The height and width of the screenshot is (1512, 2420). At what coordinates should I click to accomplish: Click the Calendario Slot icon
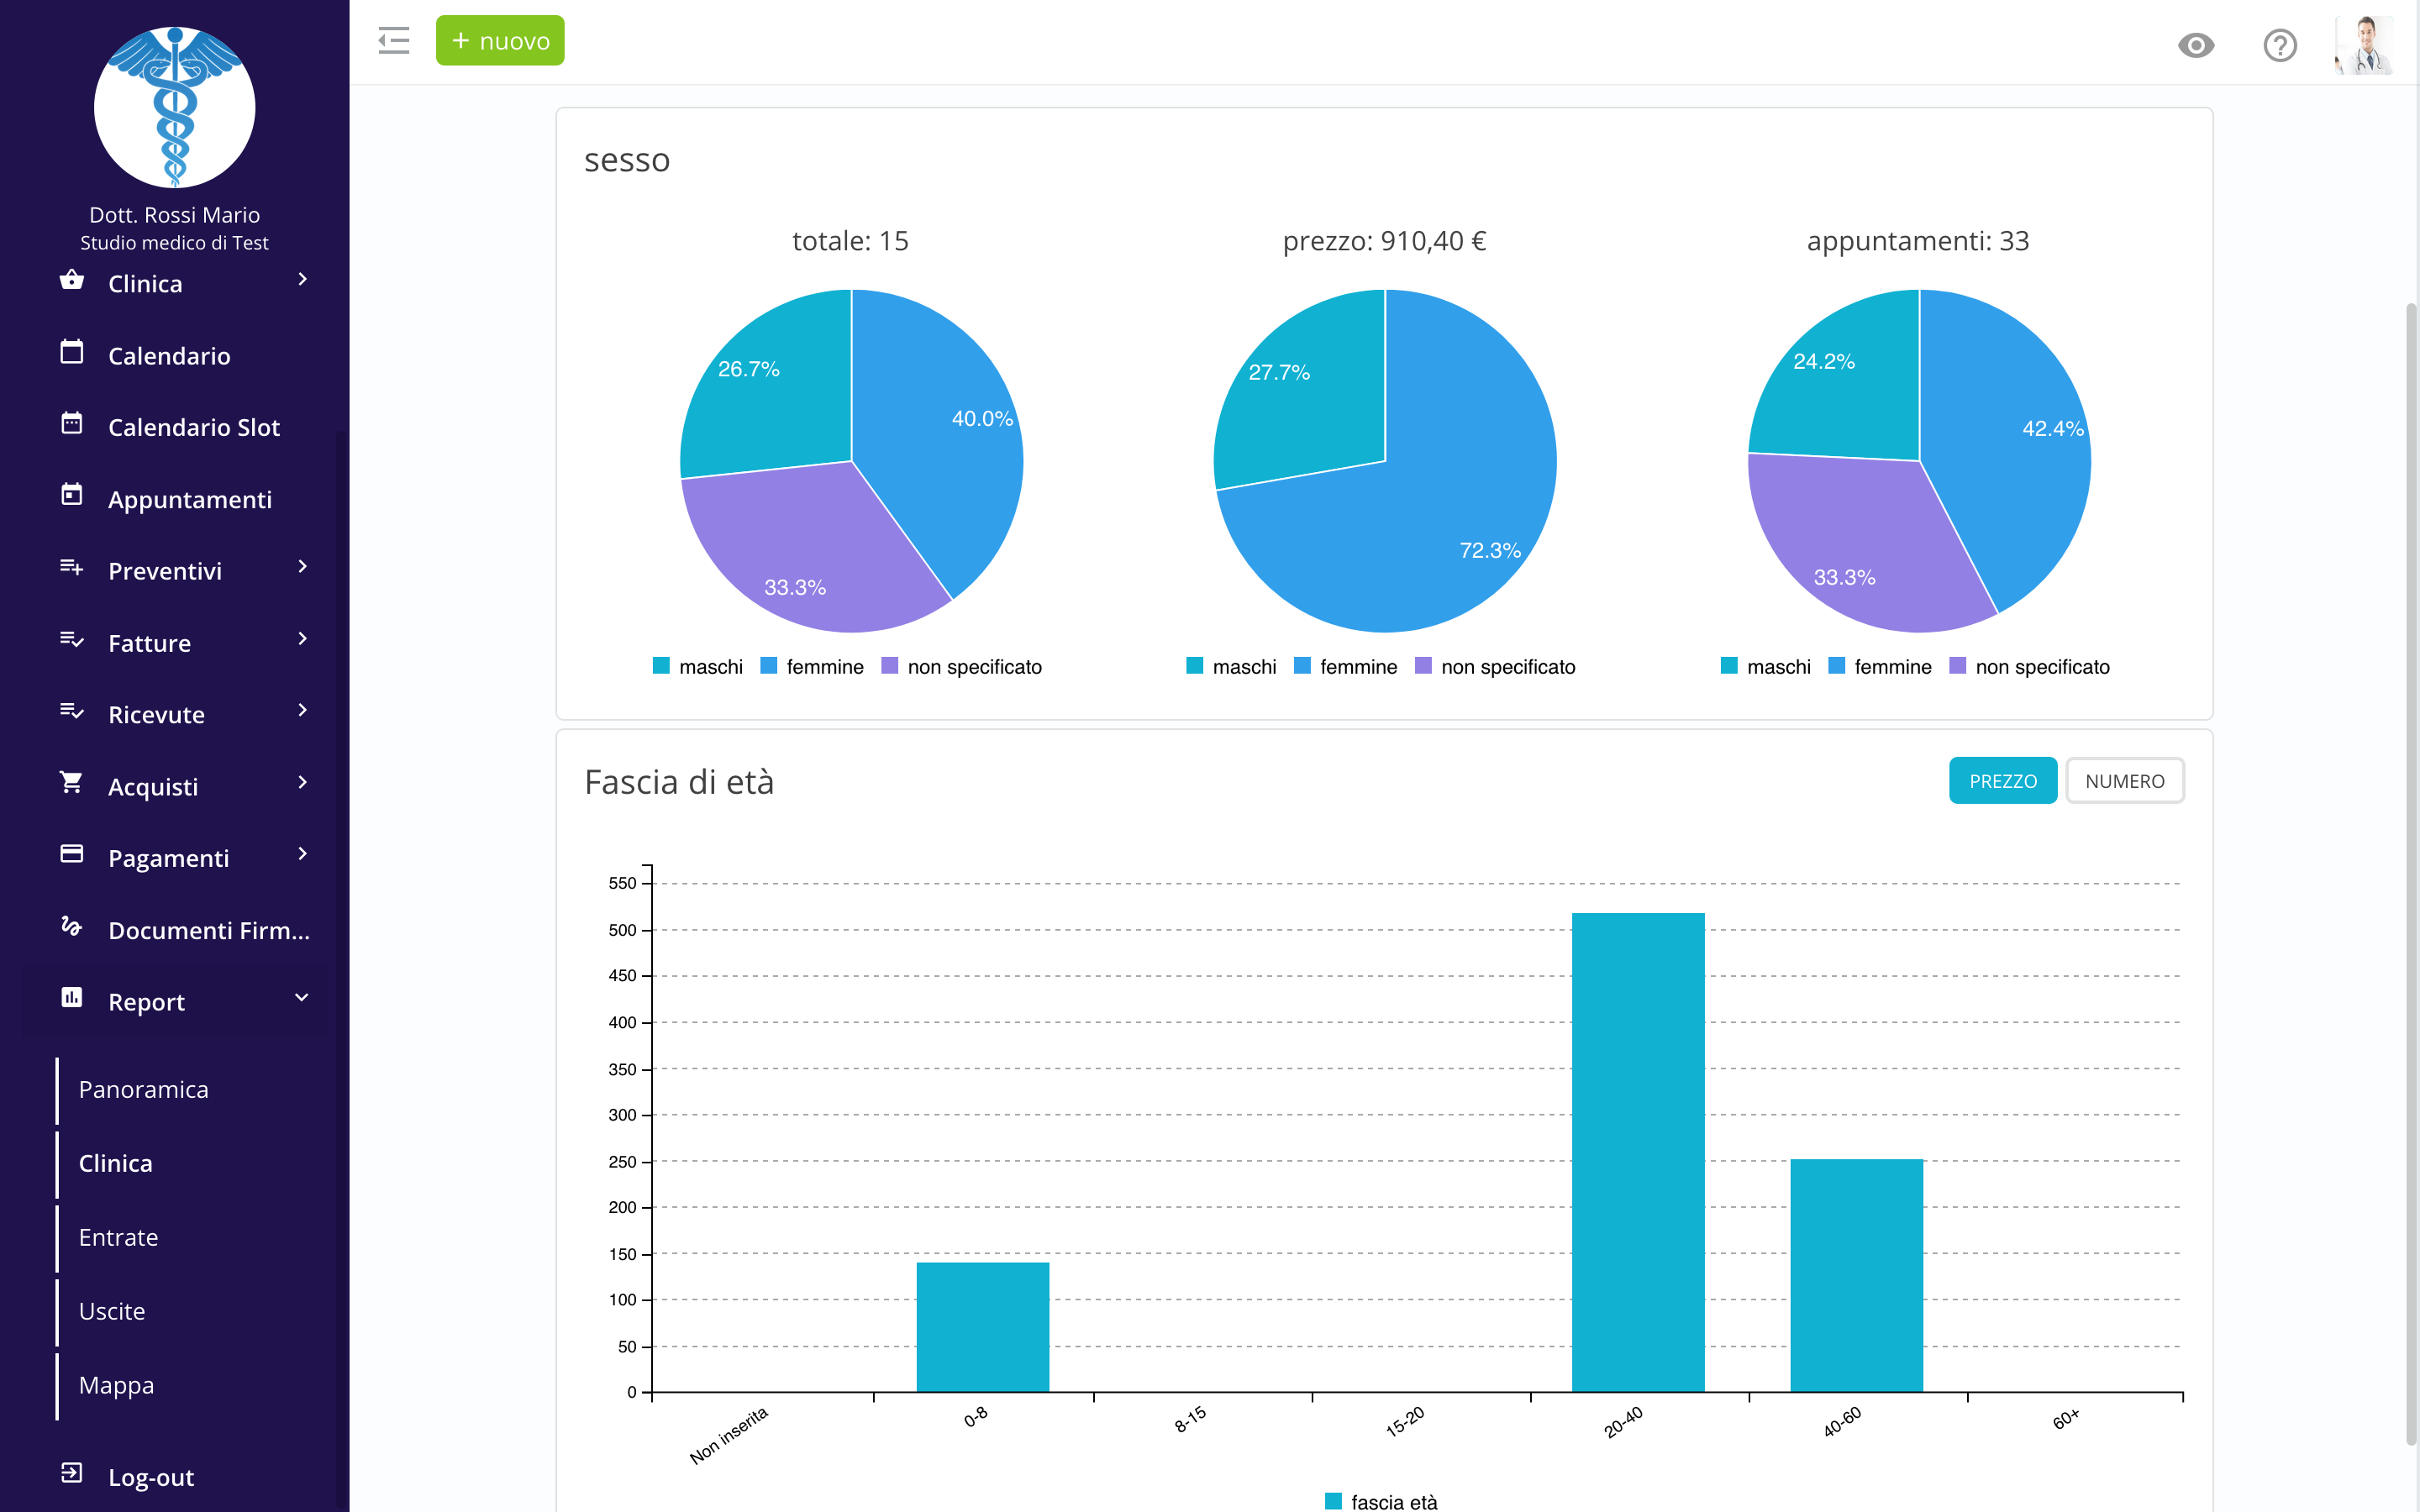tap(72, 424)
